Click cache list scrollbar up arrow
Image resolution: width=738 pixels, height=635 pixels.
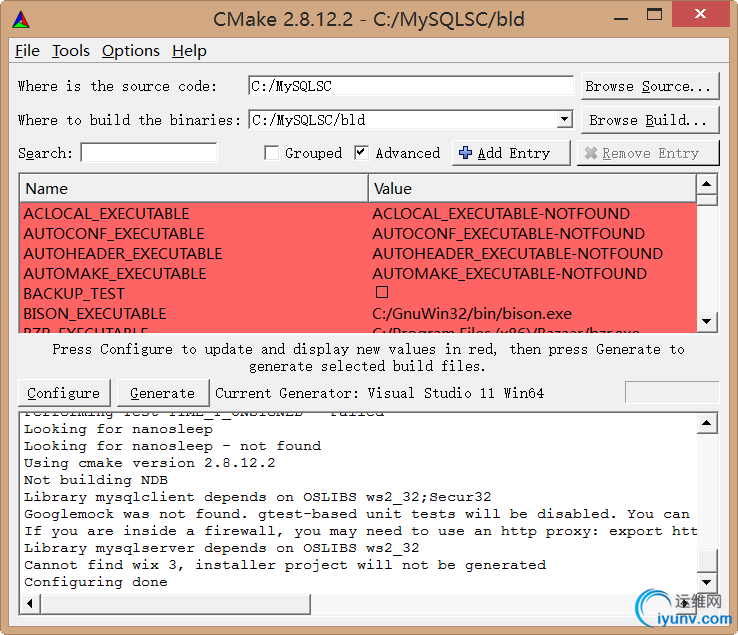point(706,184)
